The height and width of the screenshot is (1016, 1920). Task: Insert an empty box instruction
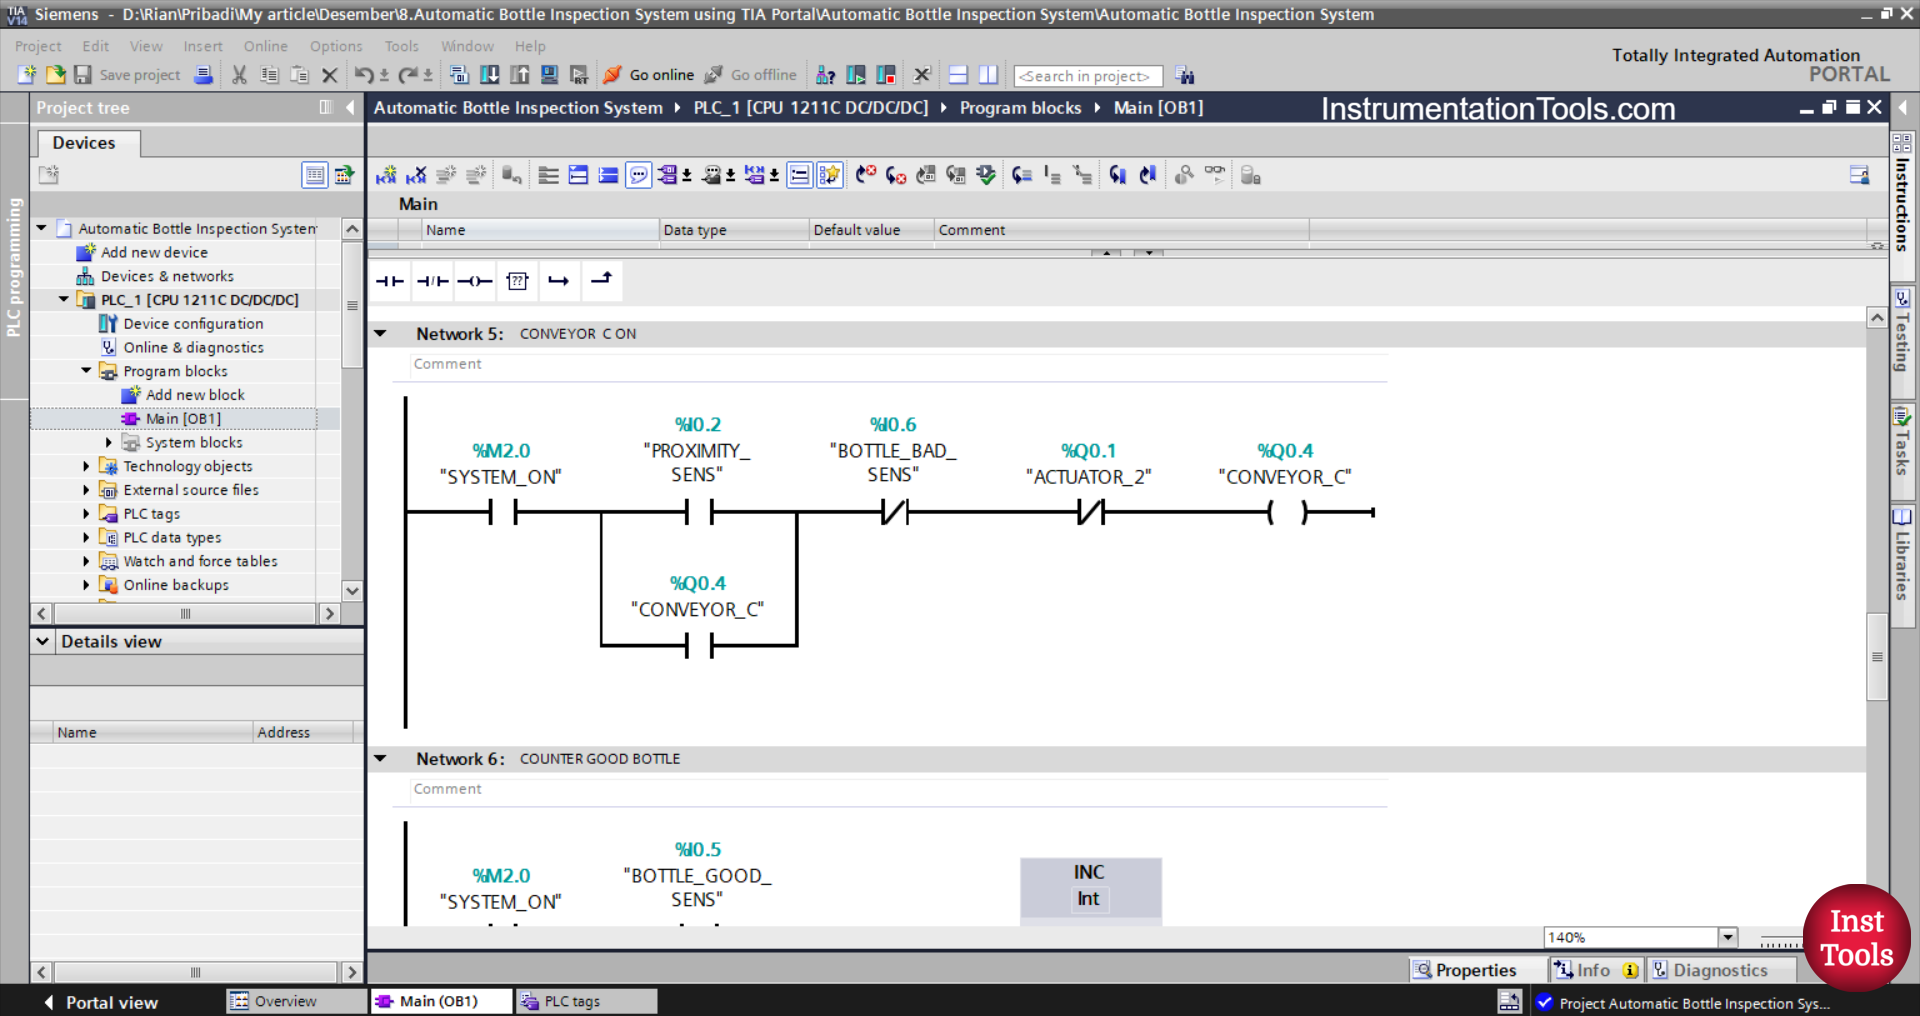click(x=517, y=281)
